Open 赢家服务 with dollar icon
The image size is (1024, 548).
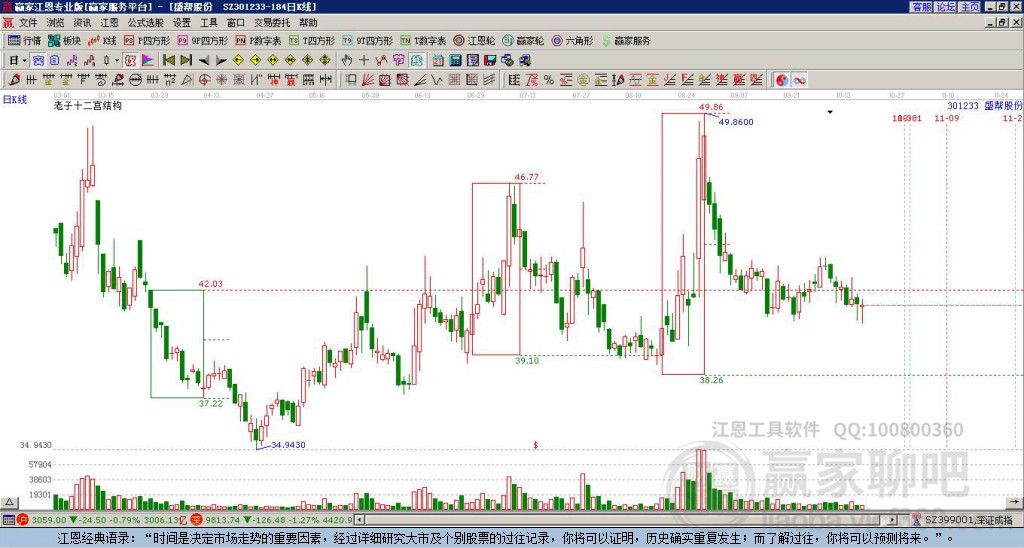(x=626, y=40)
